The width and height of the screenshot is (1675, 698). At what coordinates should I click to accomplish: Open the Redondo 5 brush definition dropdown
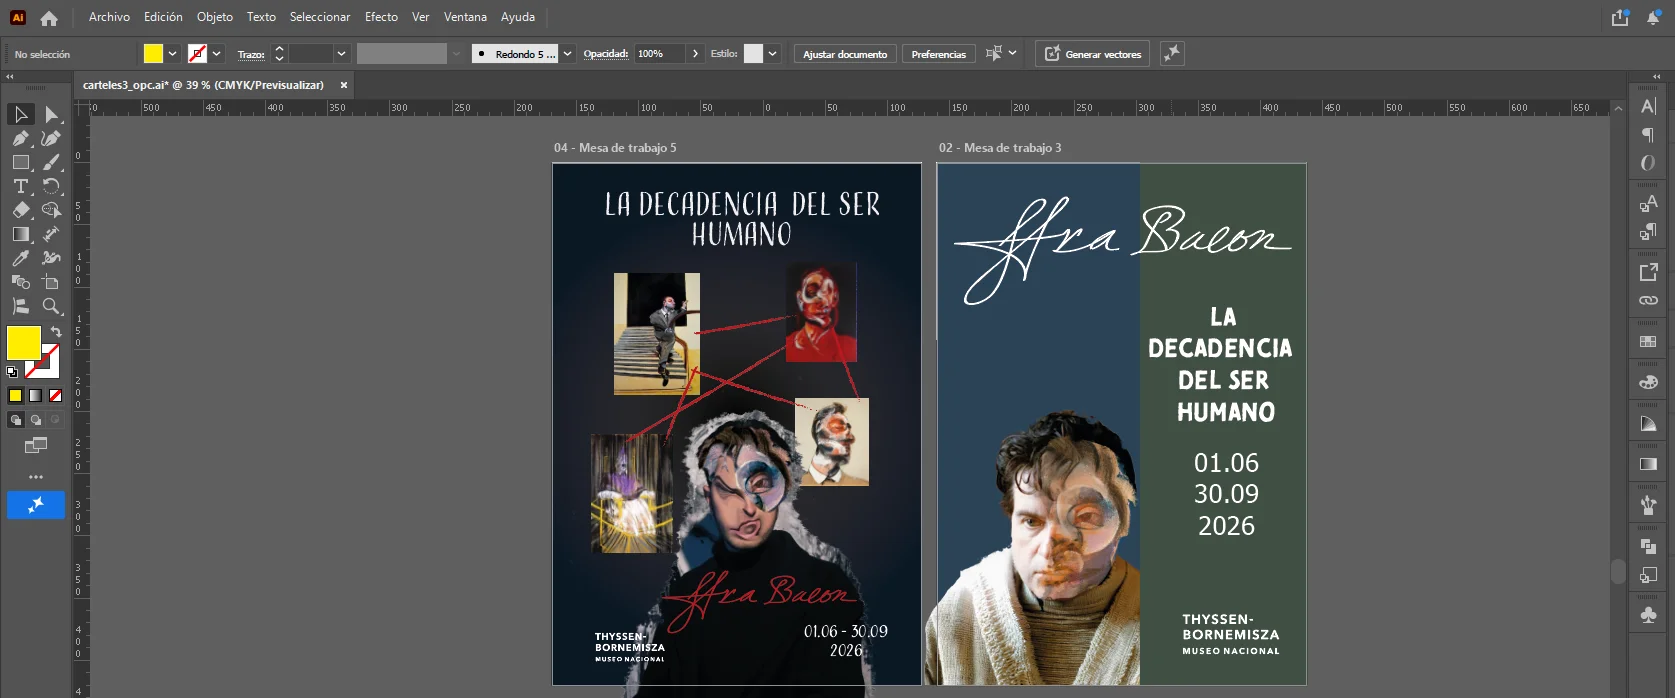click(567, 54)
